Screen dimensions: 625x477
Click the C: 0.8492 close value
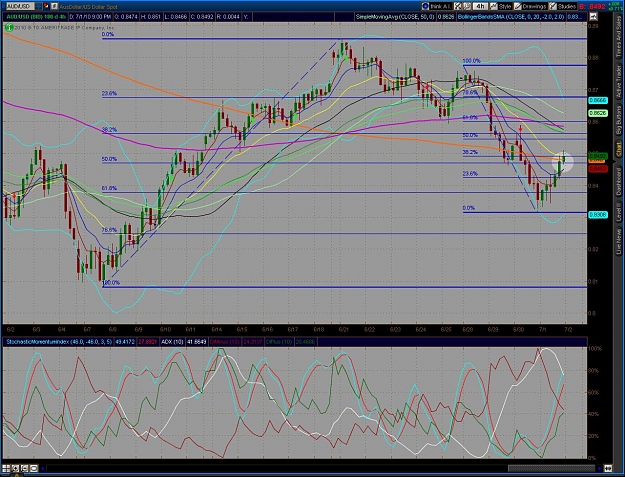click(203, 17)
